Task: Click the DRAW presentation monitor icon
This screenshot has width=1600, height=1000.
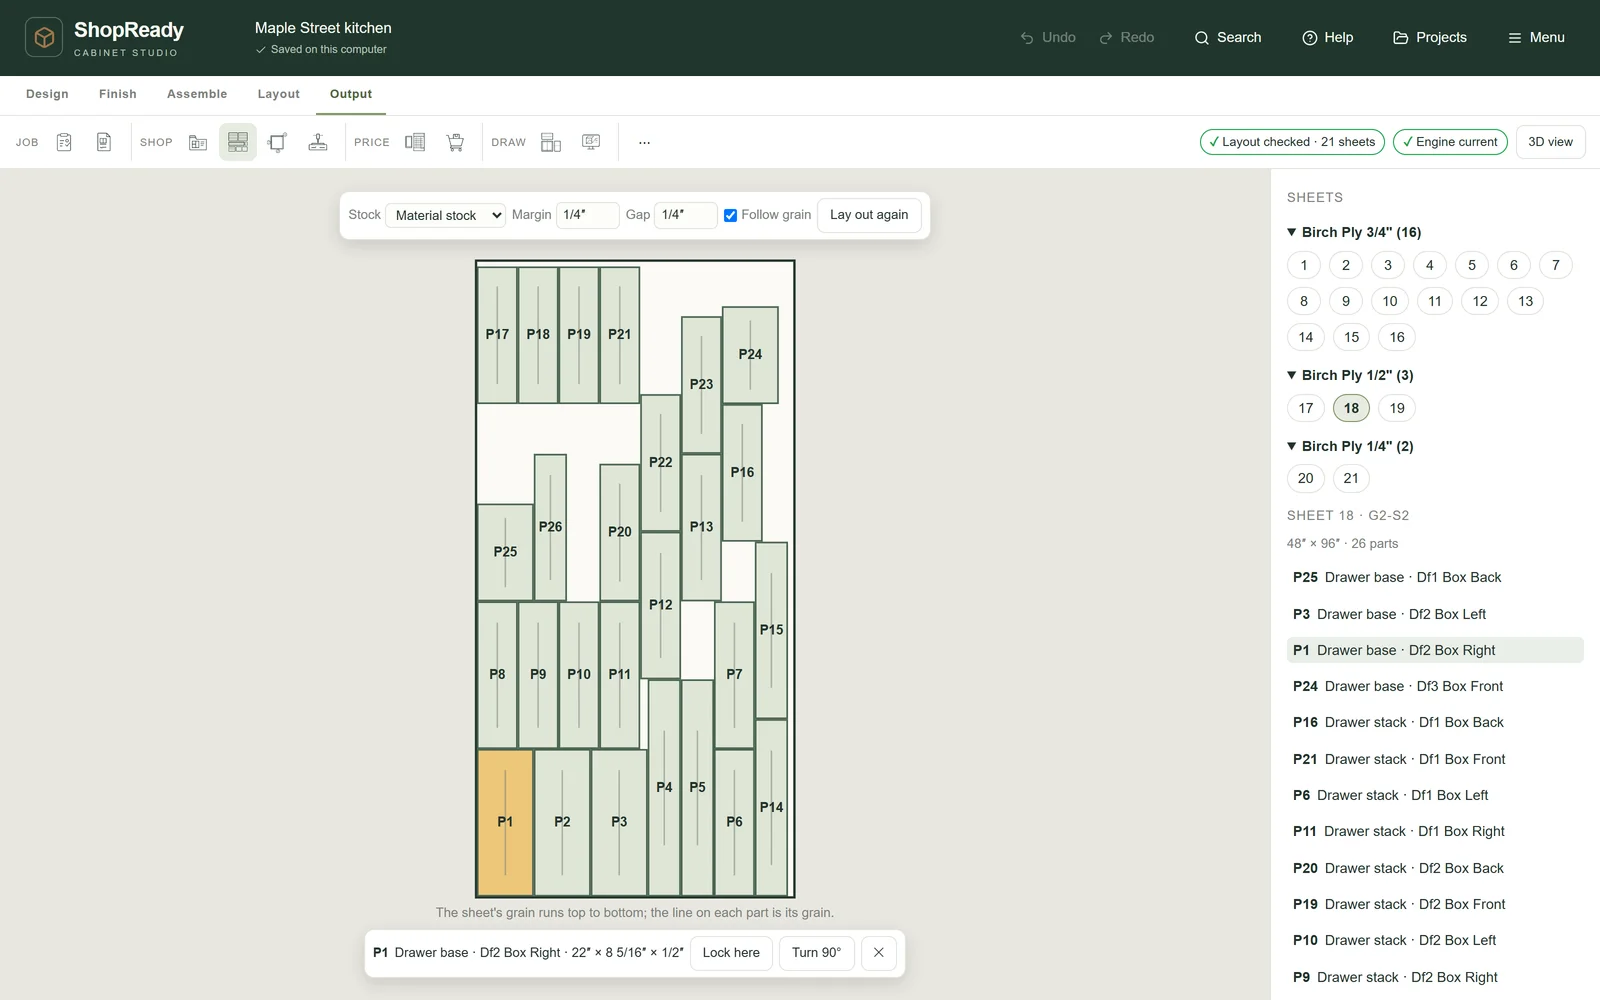Action: [x=591, y=142]
